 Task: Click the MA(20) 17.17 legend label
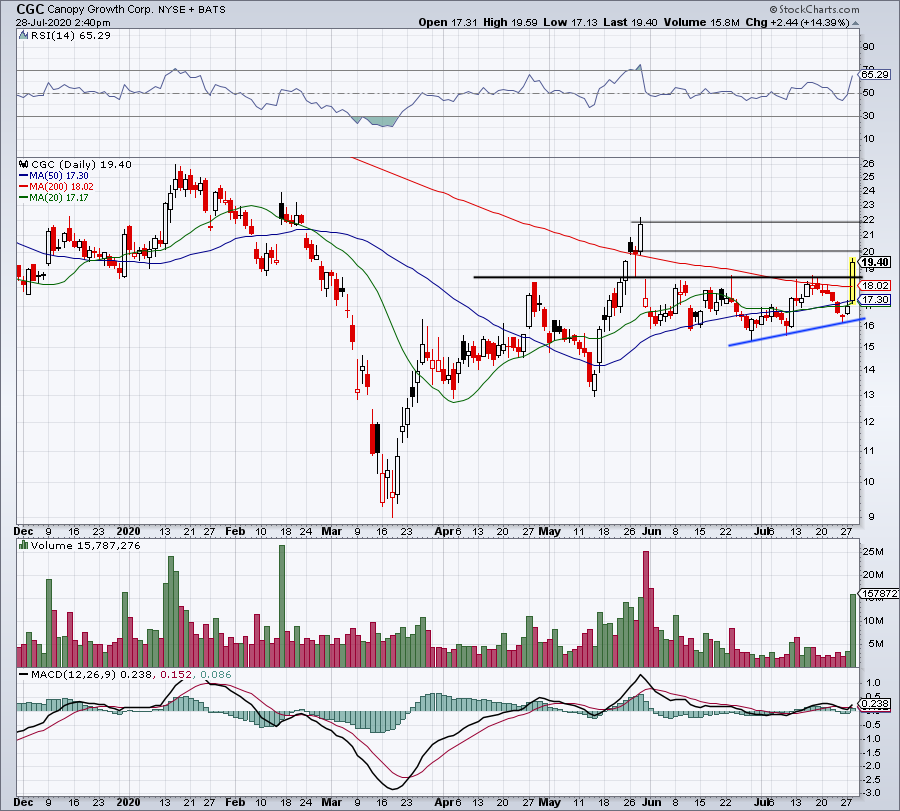[59, 198]
